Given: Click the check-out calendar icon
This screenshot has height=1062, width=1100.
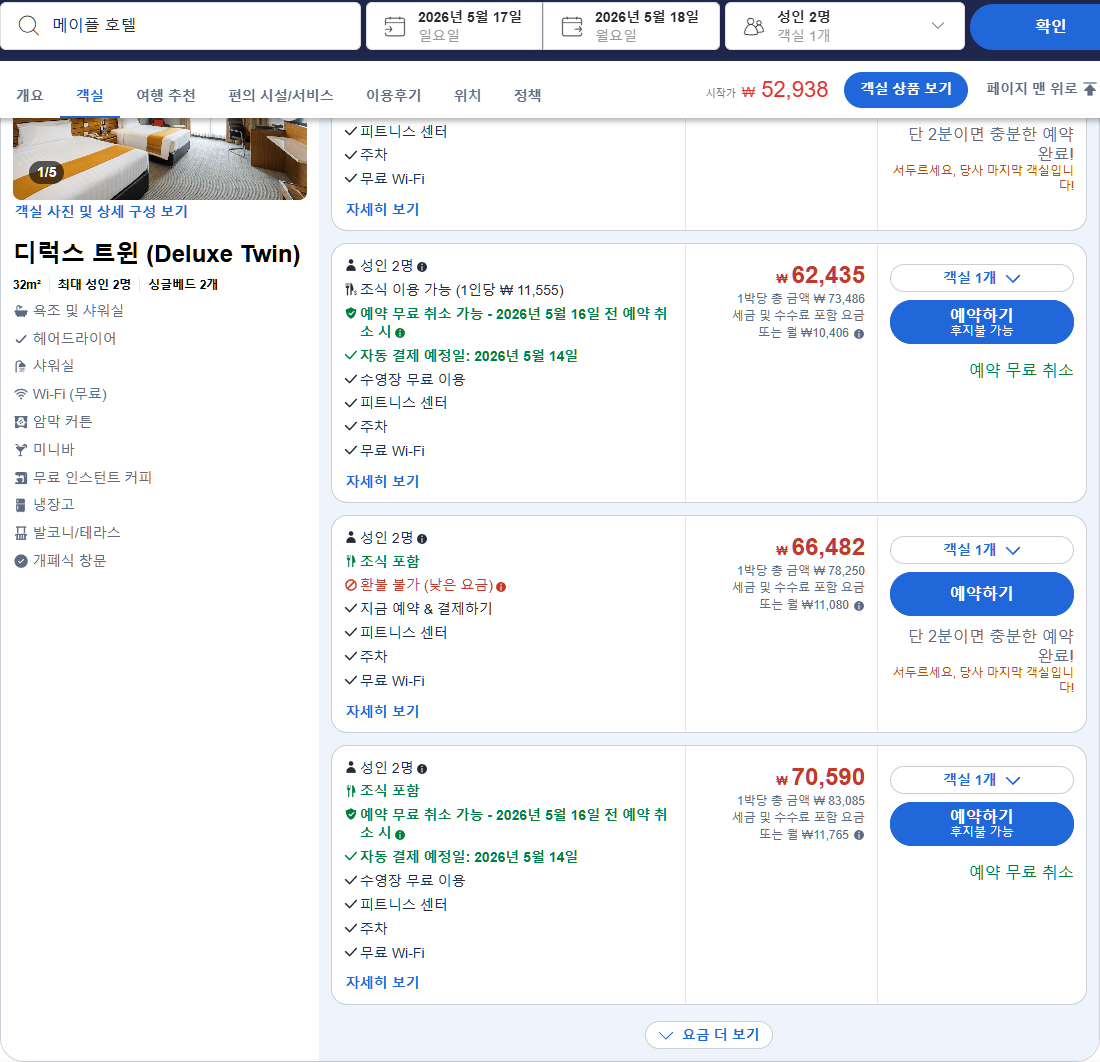Looking at the screenshot, I should click(x=572, y=27).
